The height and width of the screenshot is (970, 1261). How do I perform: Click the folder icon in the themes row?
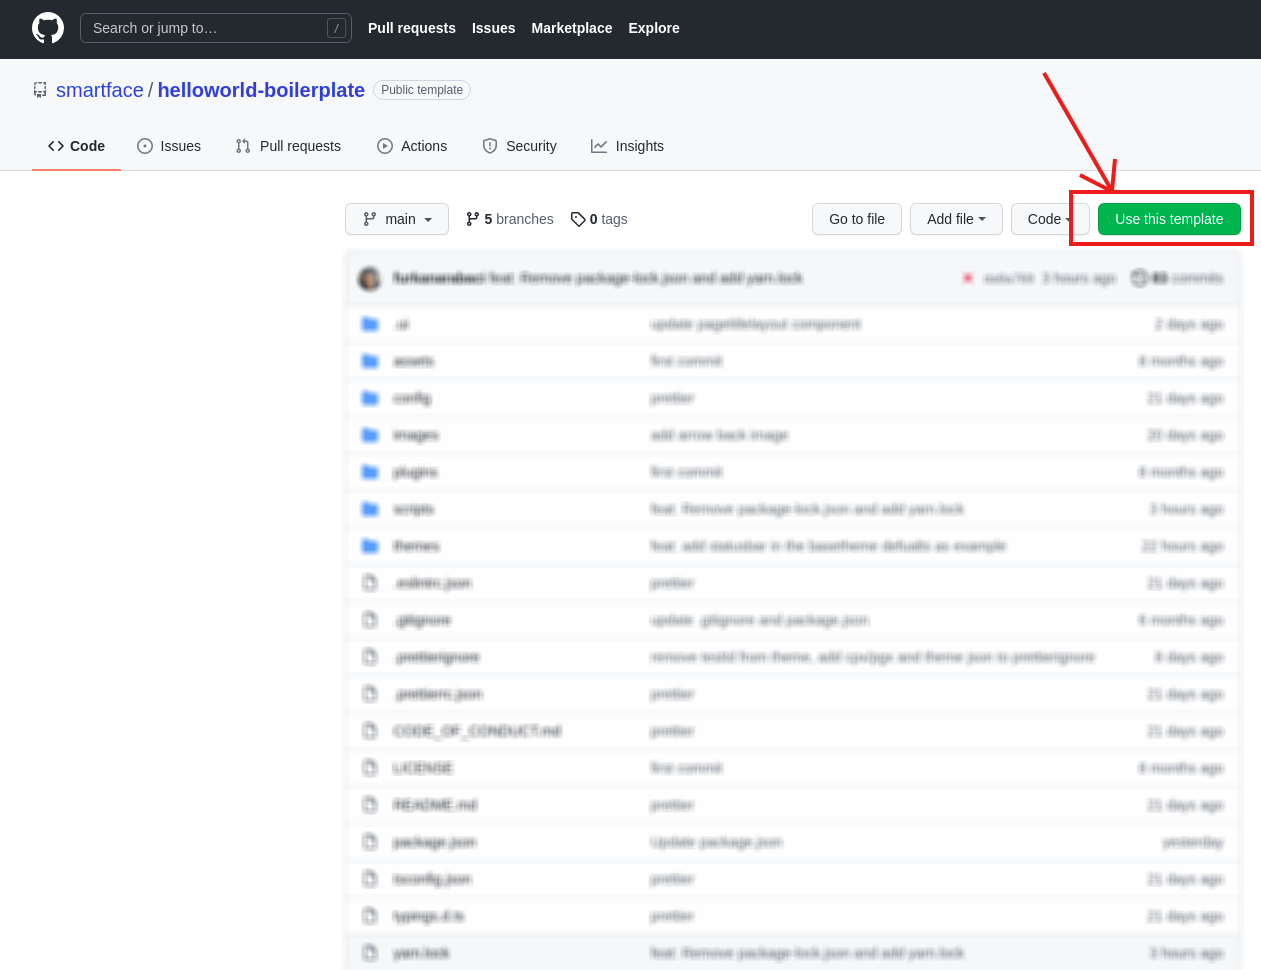[370, 546]
